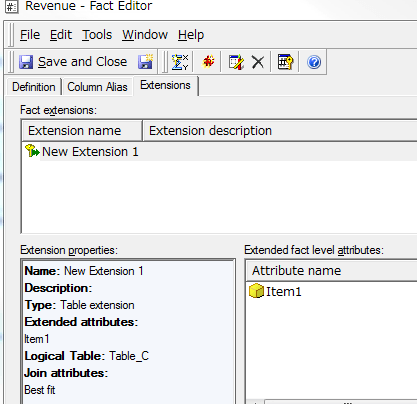Image resolution: width=417 pixels, height=404 pixels.
Task: Click the Revenue Fact Editor window icon
Action: [x=12, y=7]
